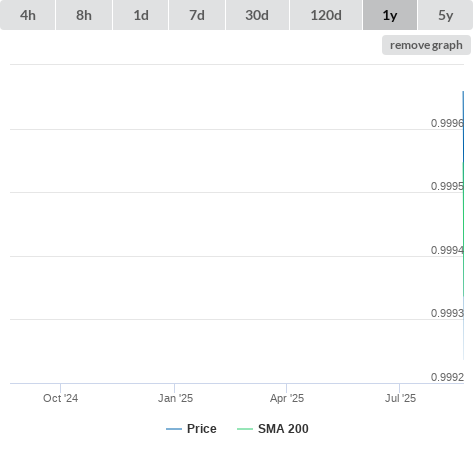Screen dimensions: 474x455
Task: Choose the 7d time range
Action: click(197, 15)
